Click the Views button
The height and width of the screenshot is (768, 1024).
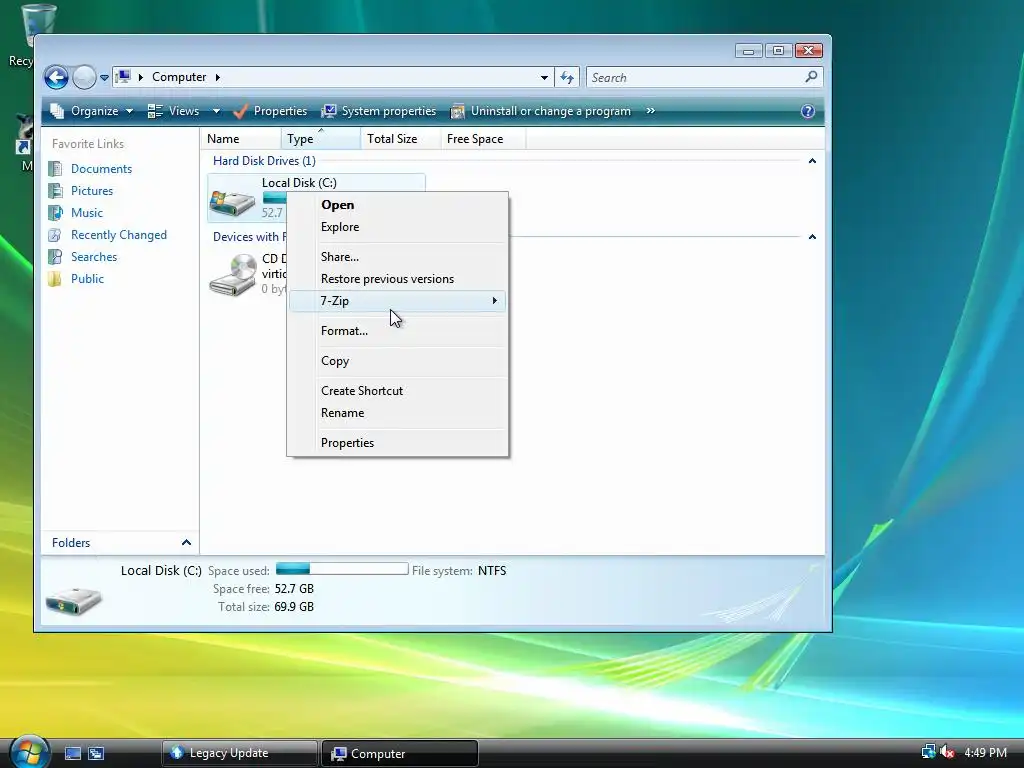click(x=173, y=111)
